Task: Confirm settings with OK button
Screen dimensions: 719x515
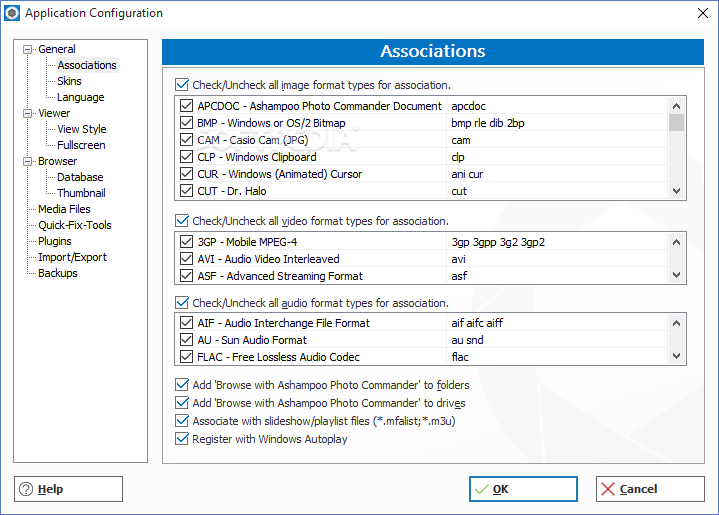Action: pyautogui.click(x=523, y=489)
